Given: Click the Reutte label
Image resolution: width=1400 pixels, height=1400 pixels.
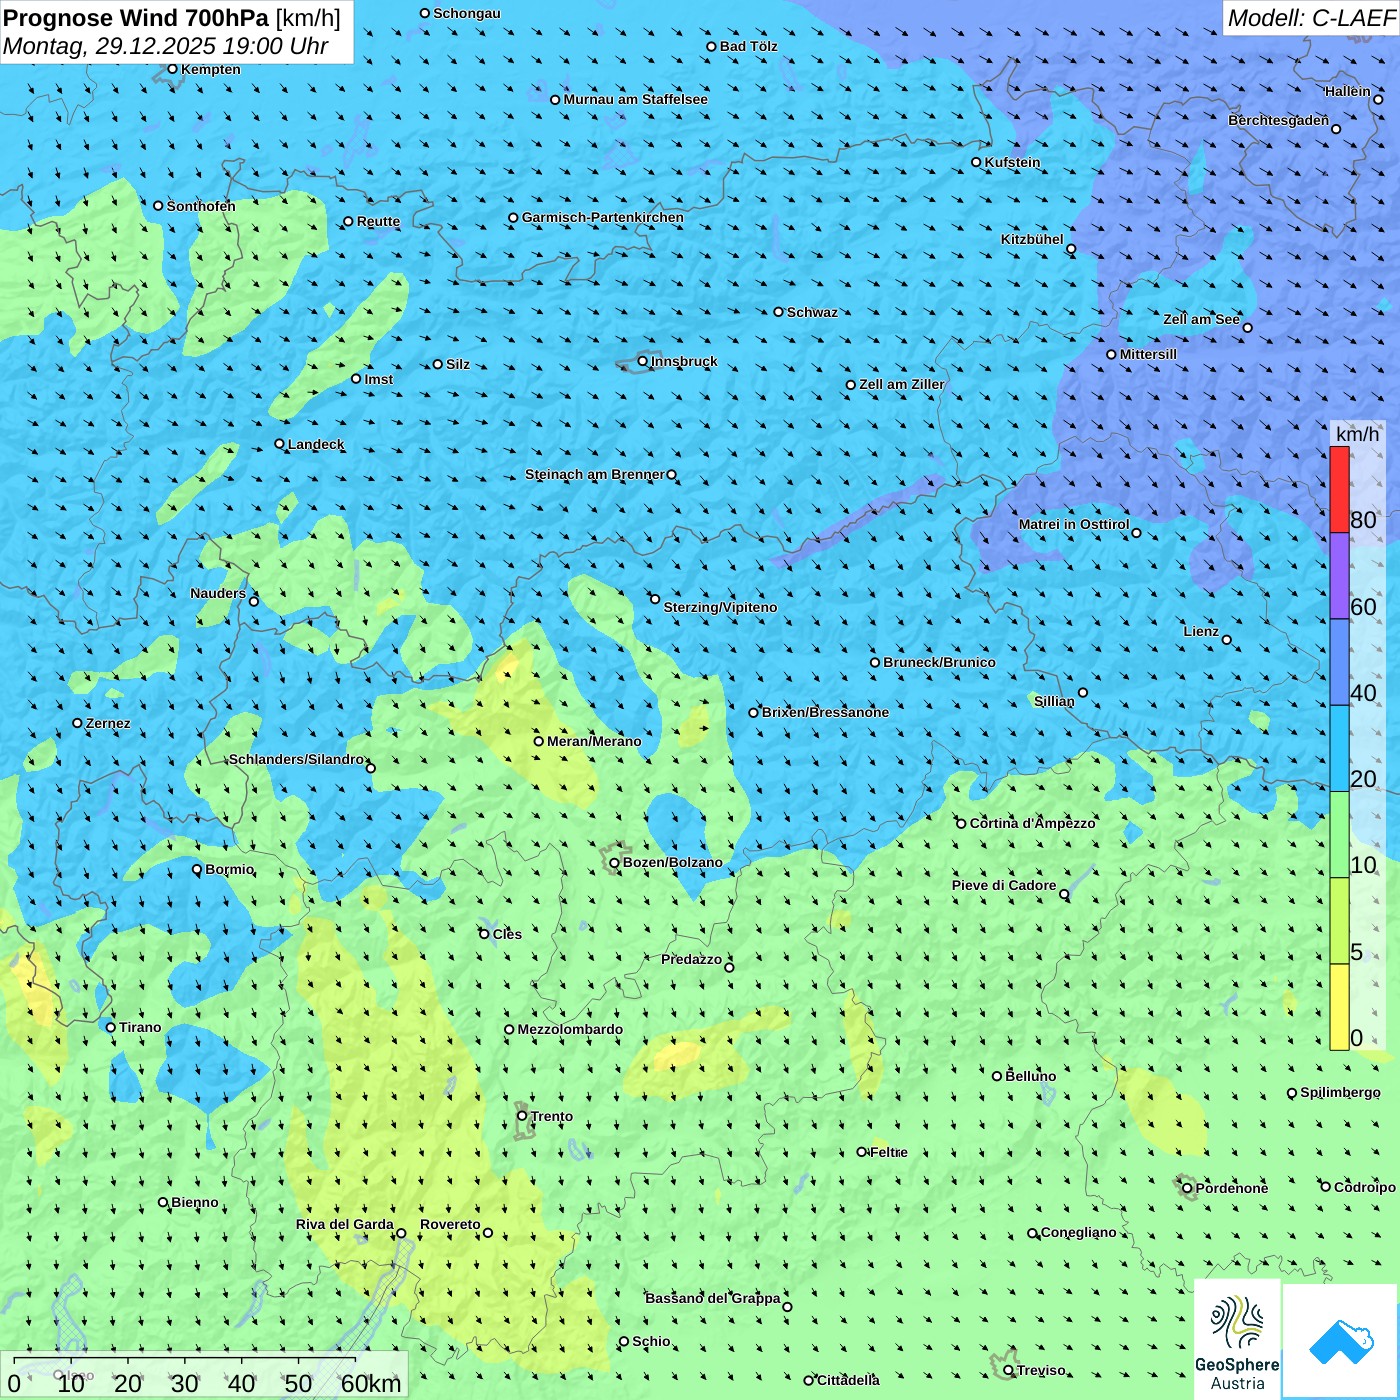Looking at the screenshot, I should [378, 221].
